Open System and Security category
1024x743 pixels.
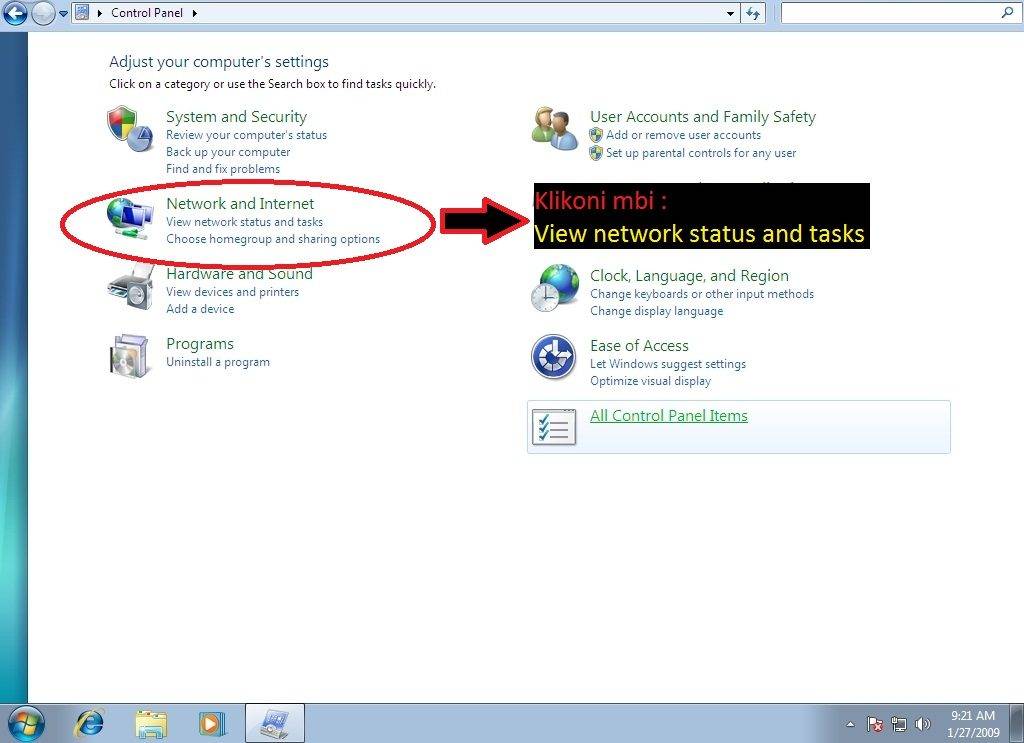point(236,116)
